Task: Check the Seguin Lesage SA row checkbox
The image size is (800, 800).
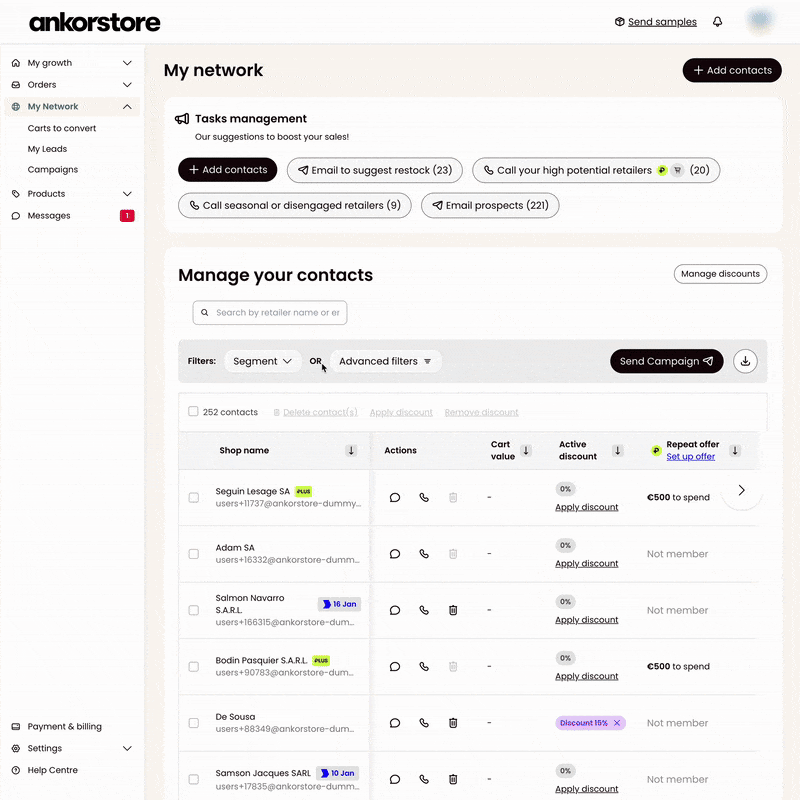Action: [x=194, y=497]
